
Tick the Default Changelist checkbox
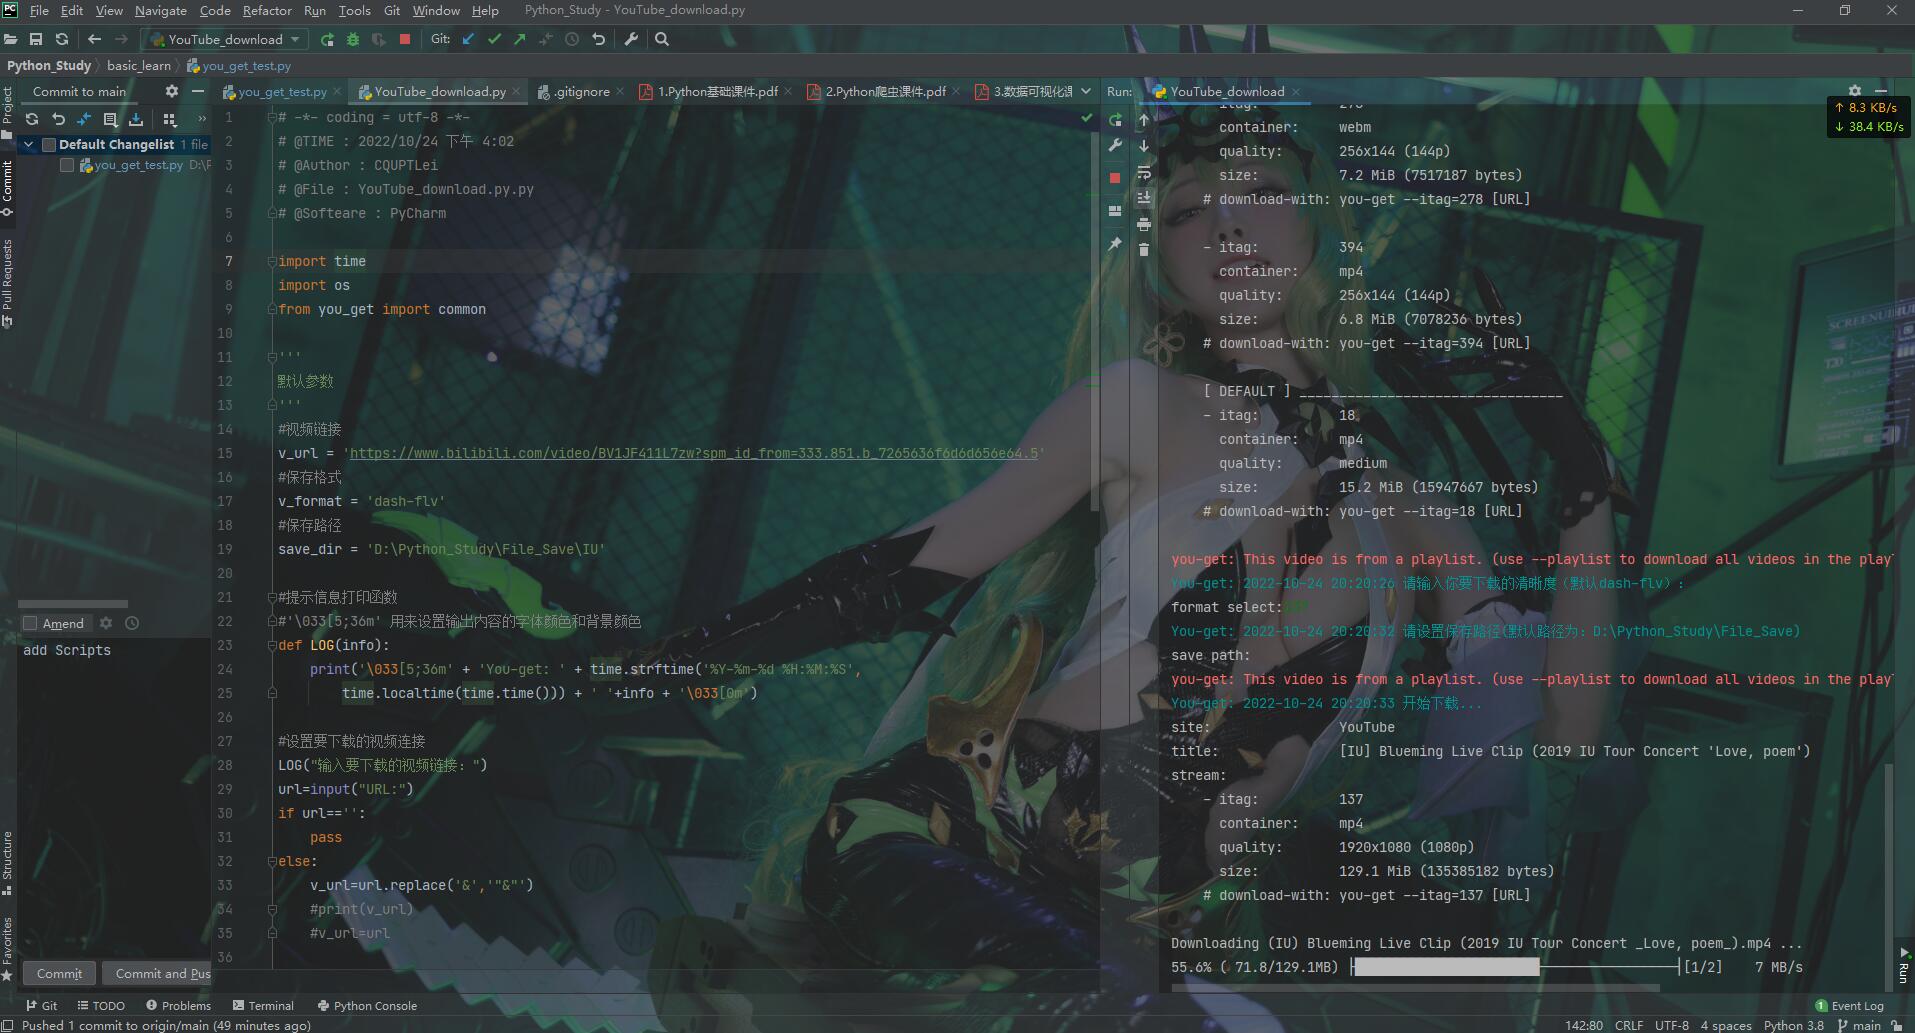(x=49, y=145)
